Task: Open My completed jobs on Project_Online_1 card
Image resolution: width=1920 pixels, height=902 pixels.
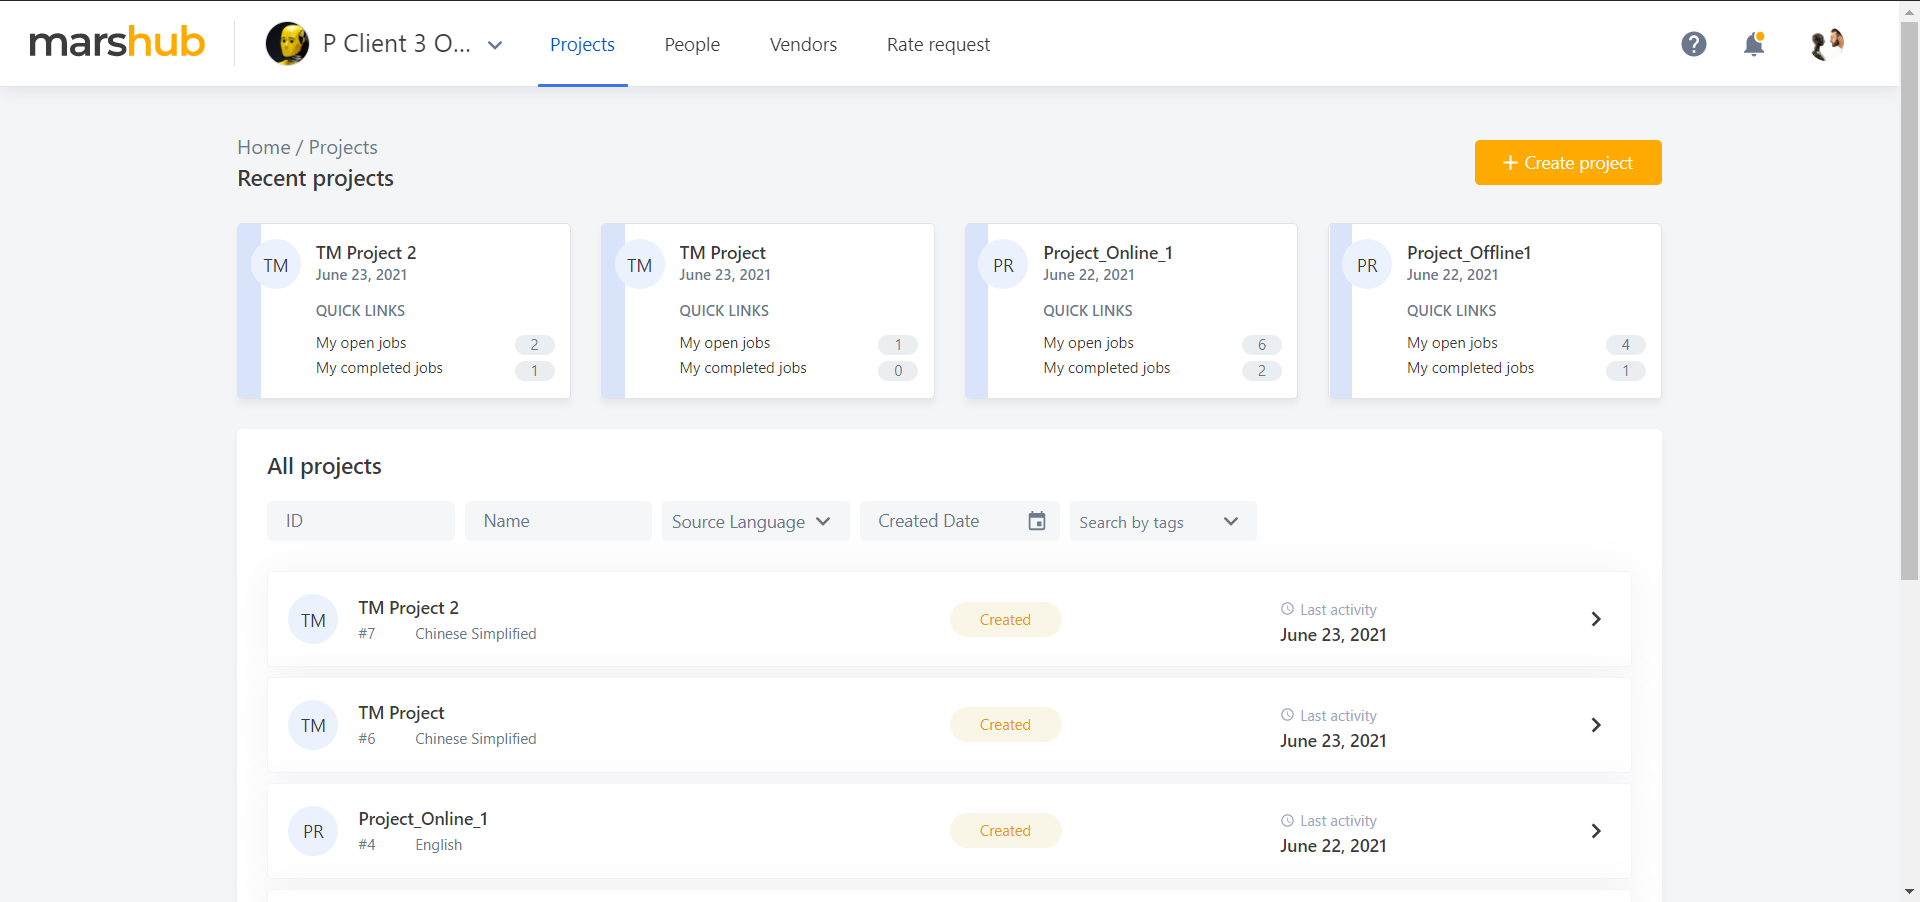Action: coord(1106,368)
